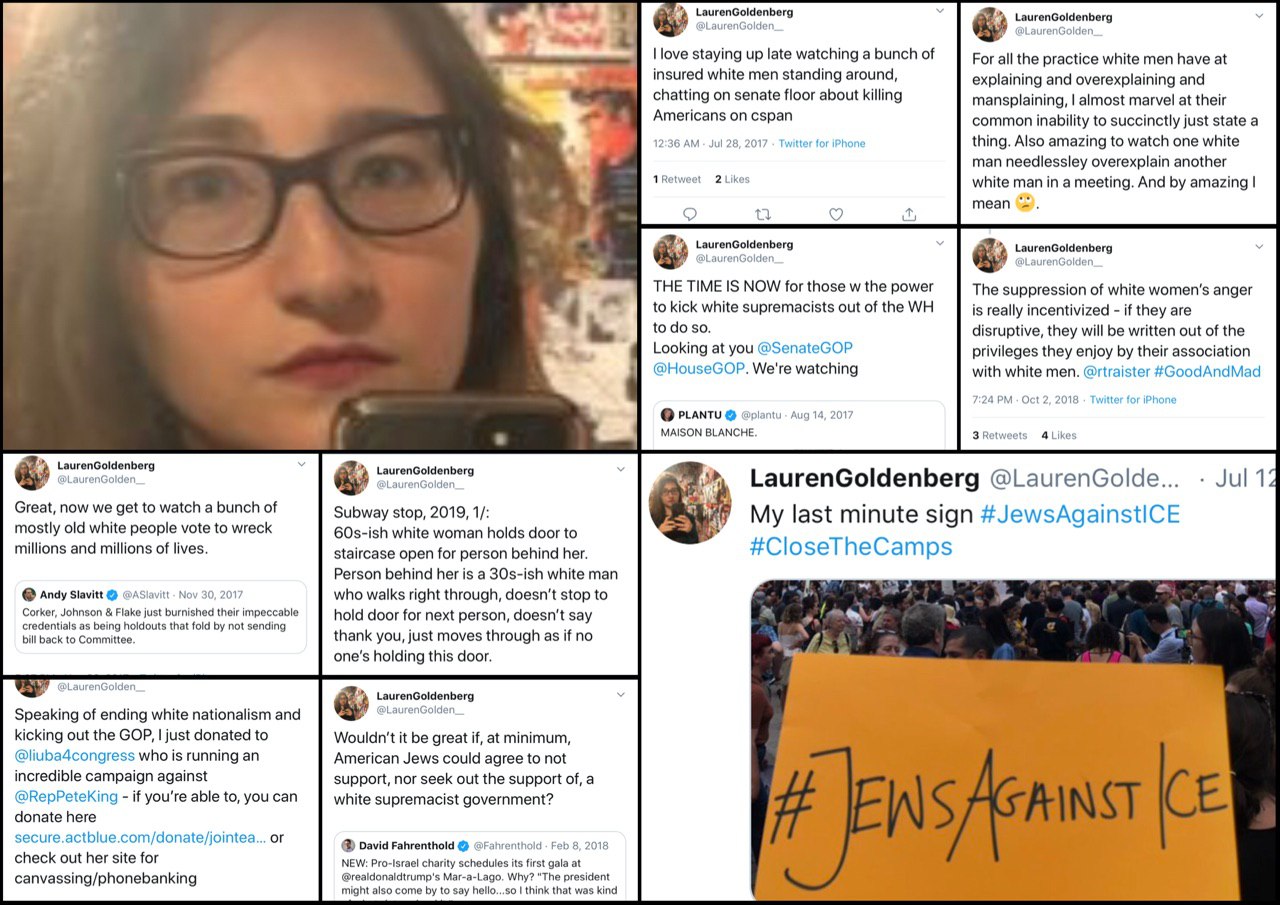Open chevron menu on cspan tweet
Screen dimensions: 1280x905
pyautogui.click(x=939, y=11)
